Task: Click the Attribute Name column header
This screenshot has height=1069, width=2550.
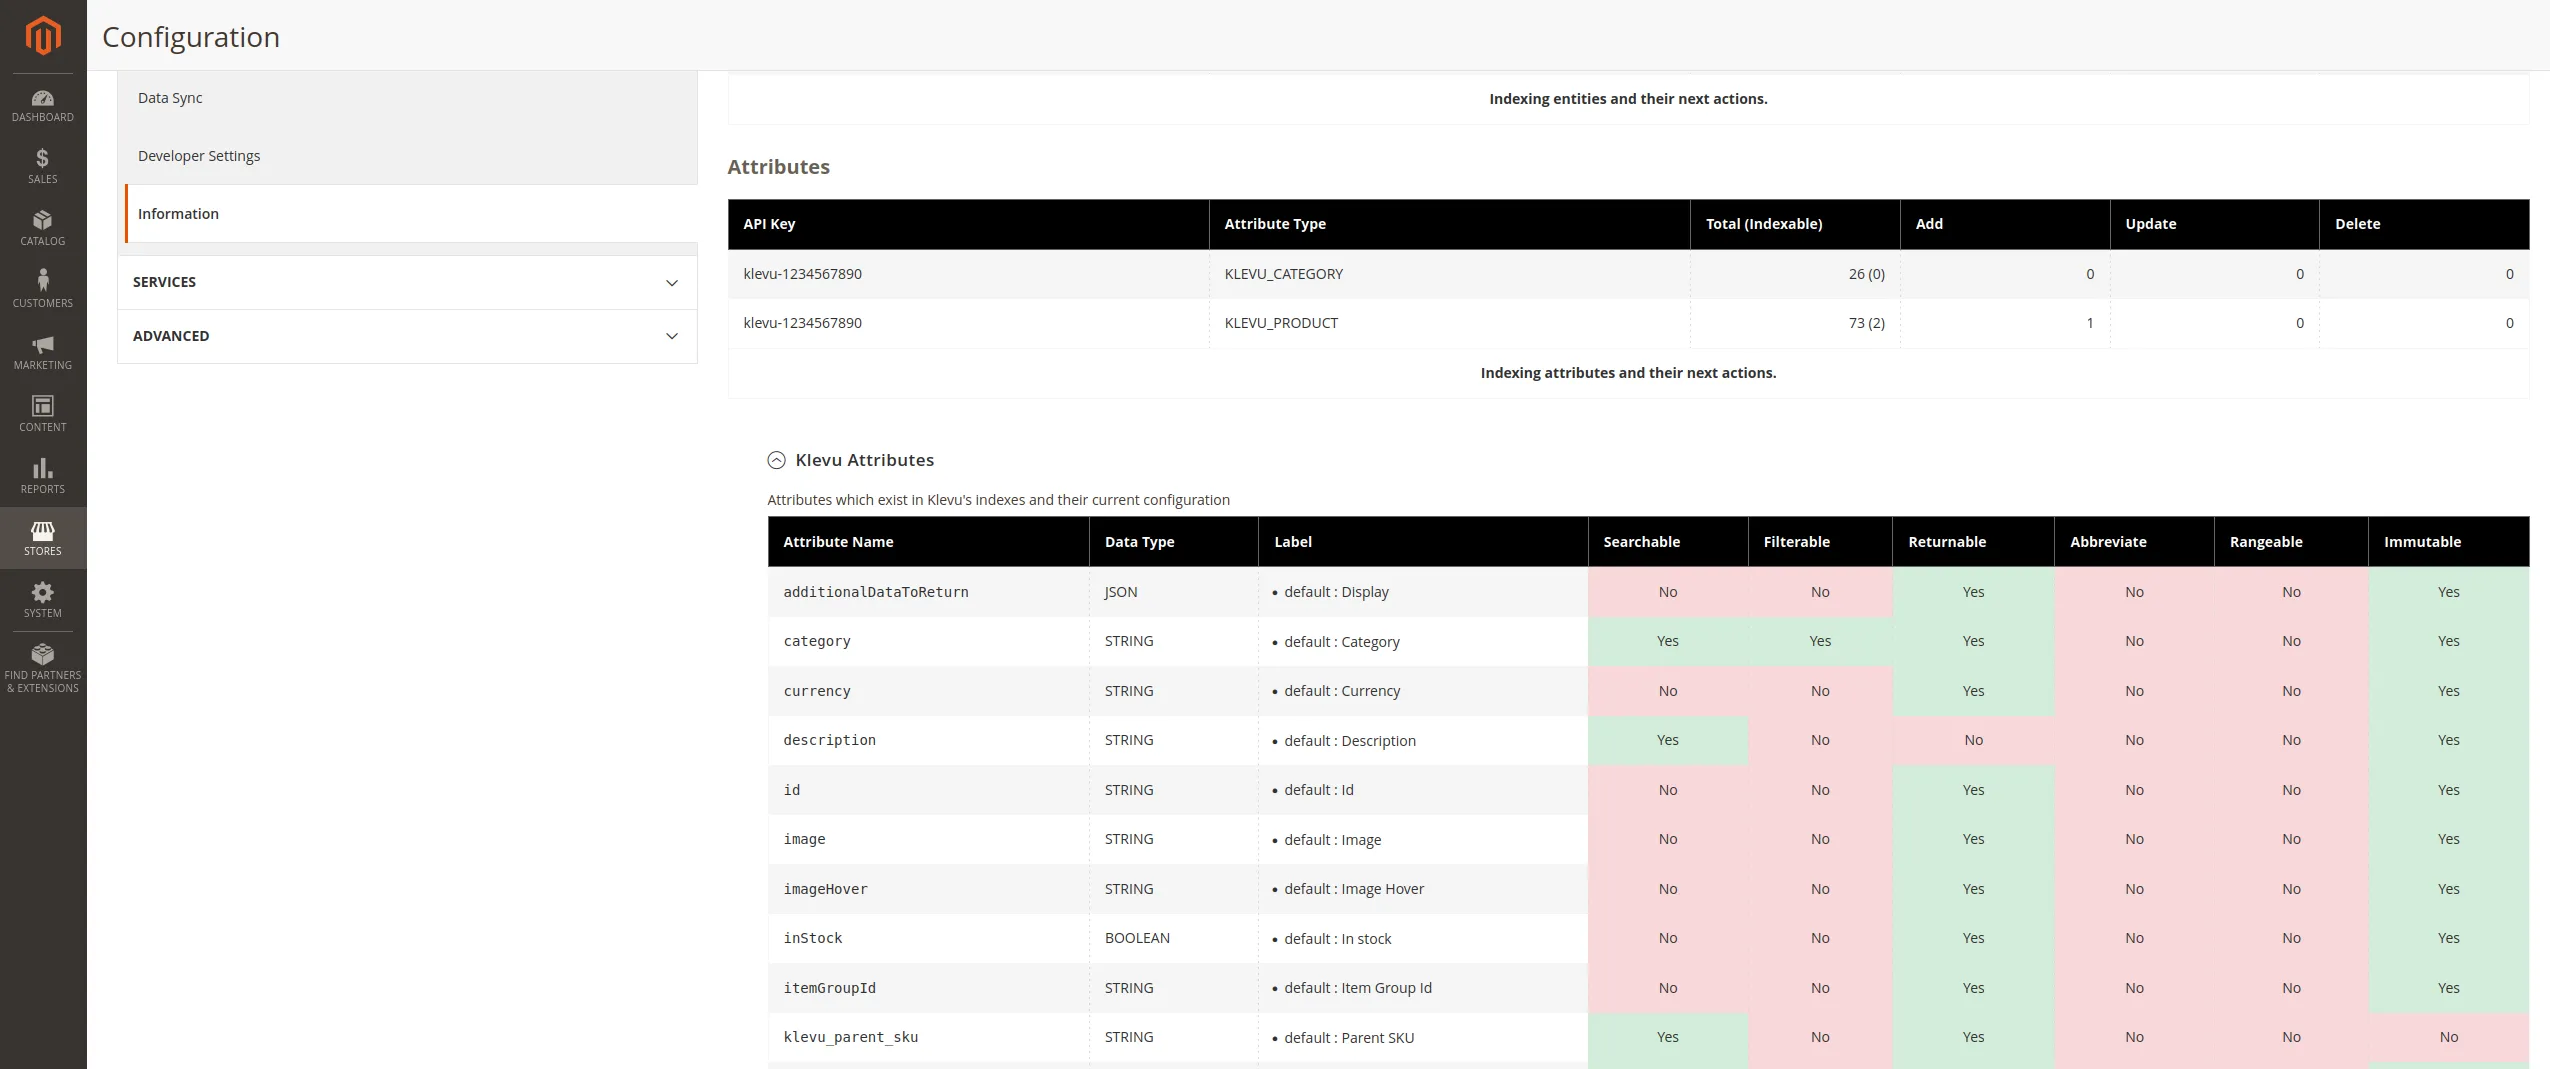Action: click(928, 542)
